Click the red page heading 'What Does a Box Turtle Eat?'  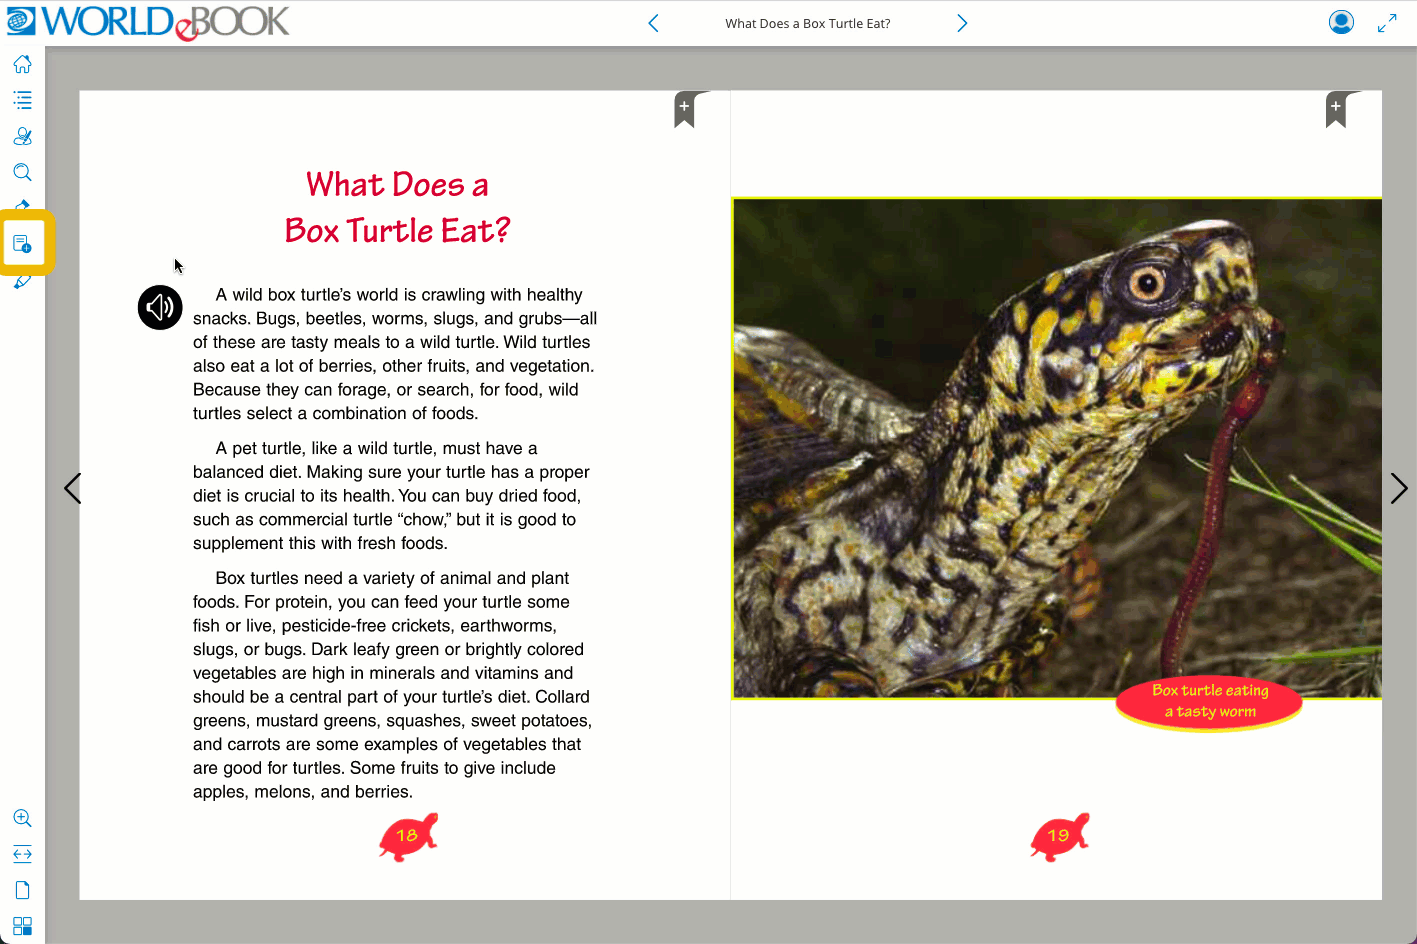coord(397,208)
